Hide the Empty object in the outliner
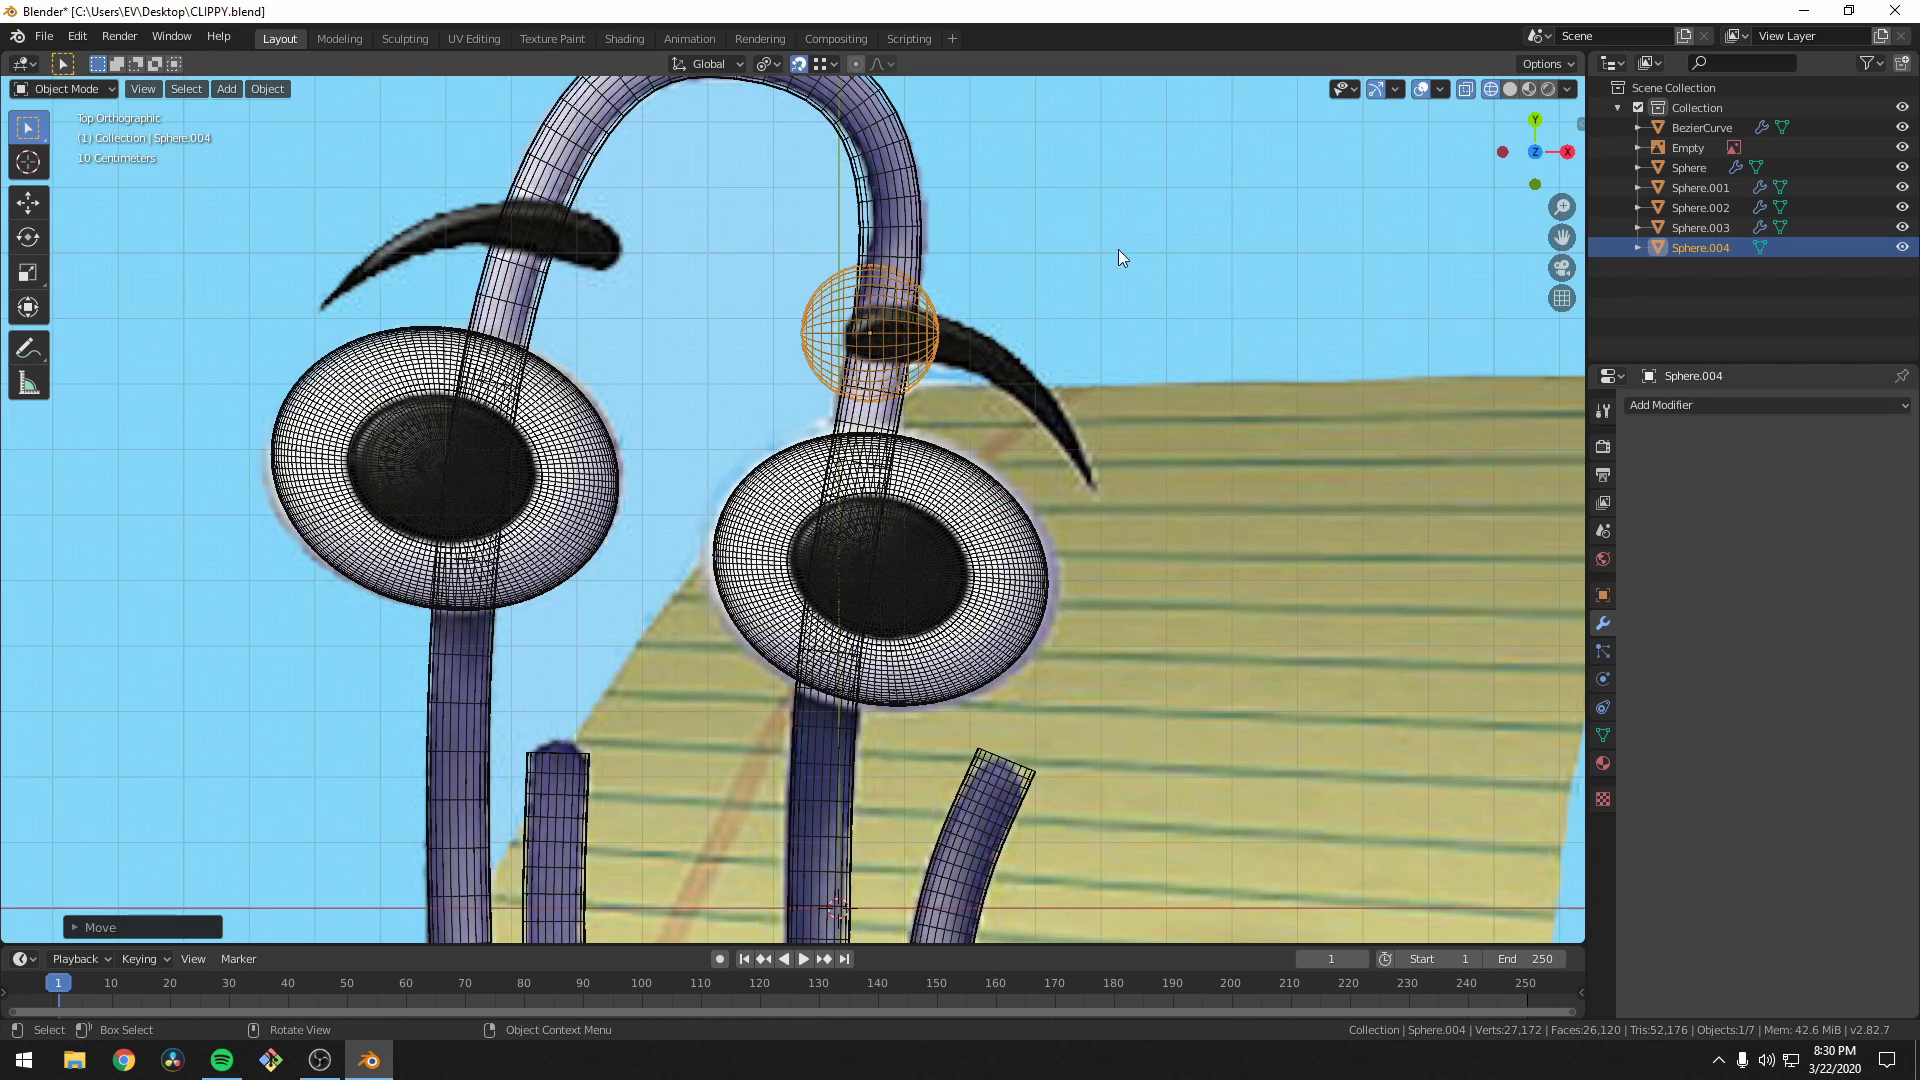 1903,147
